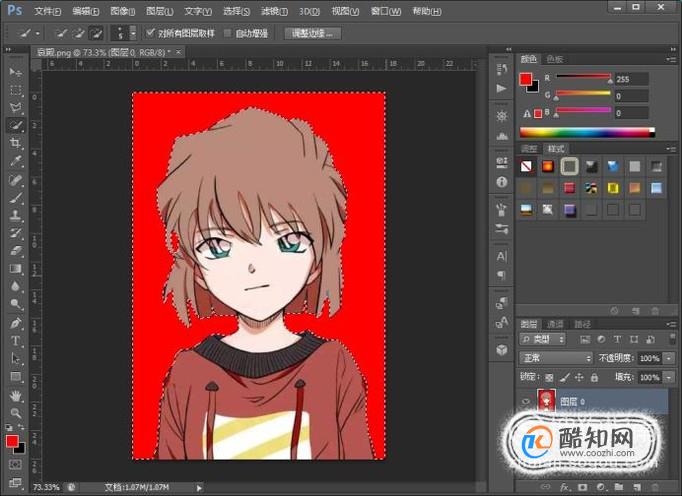Pick a color from spectrum ramp

click(587, 132)
